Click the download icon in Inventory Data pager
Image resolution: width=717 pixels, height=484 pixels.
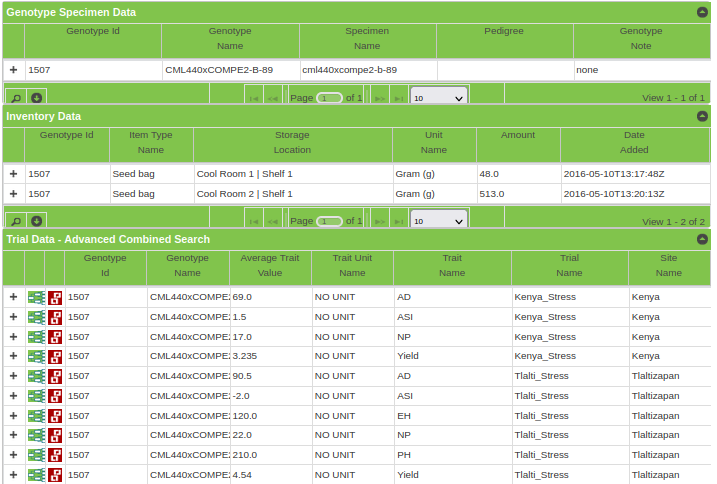[x=37, y=220]
